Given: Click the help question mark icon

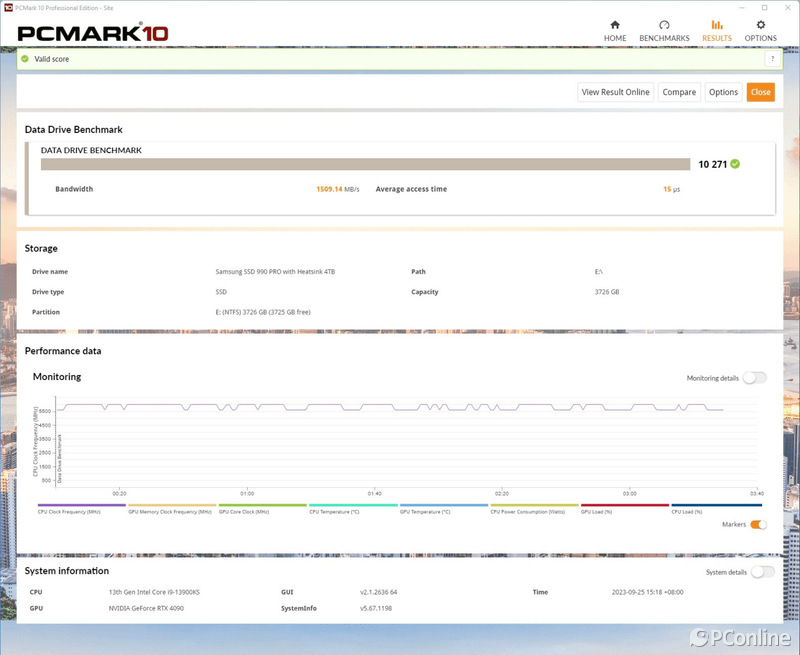Looking at the screenshot, I should click(771, 59).
